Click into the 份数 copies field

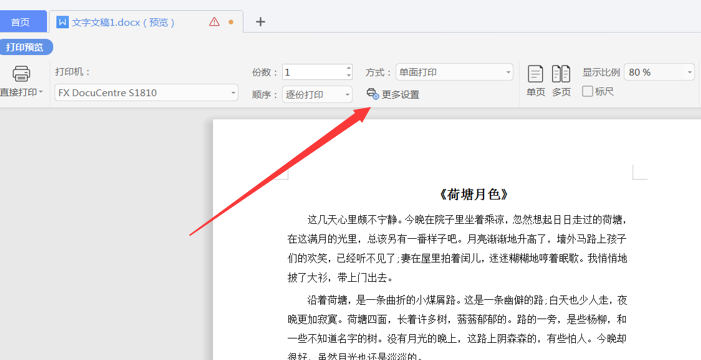[x=314, y=72]
